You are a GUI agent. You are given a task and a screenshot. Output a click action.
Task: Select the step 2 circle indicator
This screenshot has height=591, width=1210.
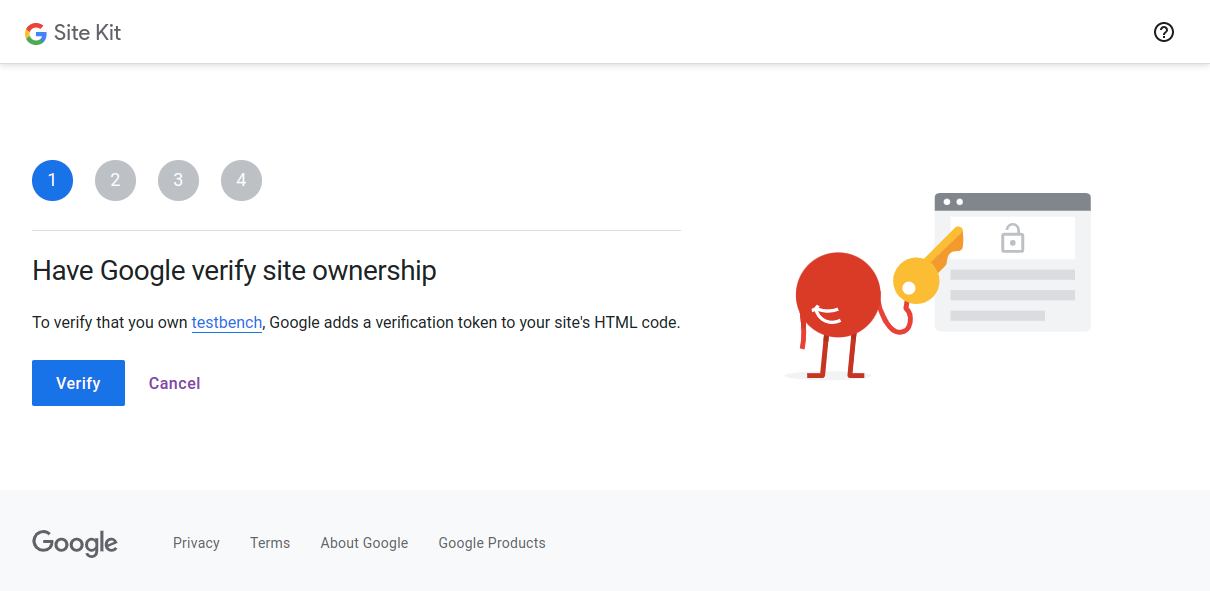pos(115,180)
